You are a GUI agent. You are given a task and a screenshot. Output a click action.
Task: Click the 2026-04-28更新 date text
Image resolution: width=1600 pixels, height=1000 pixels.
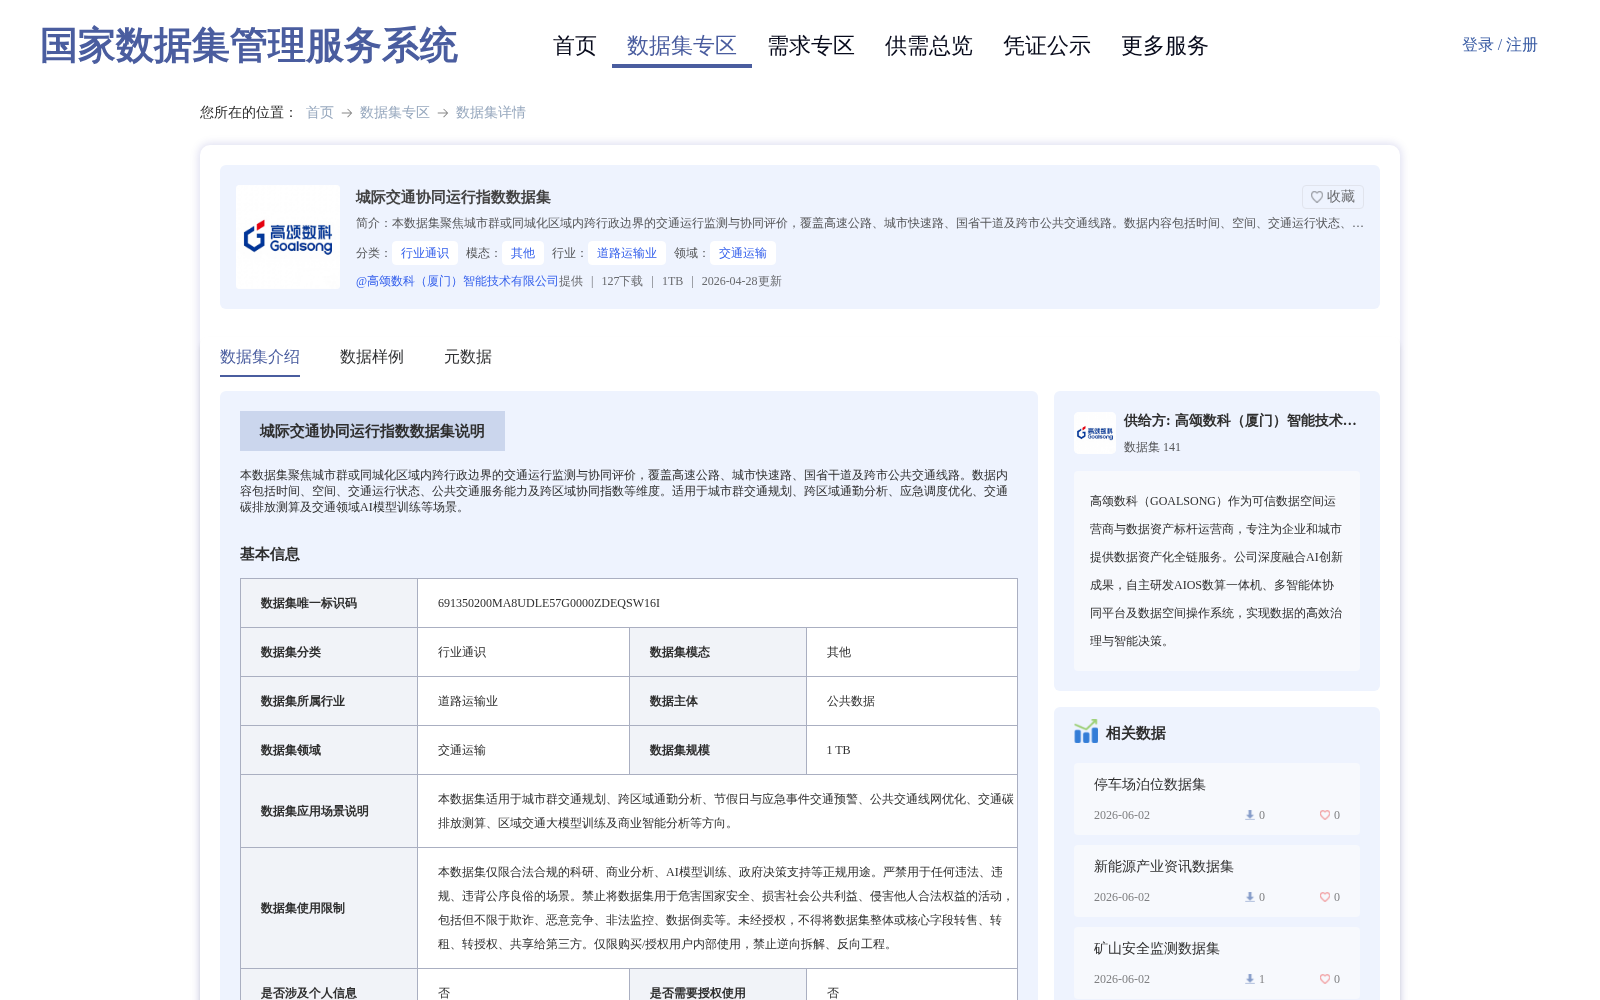tap(741, 281)
